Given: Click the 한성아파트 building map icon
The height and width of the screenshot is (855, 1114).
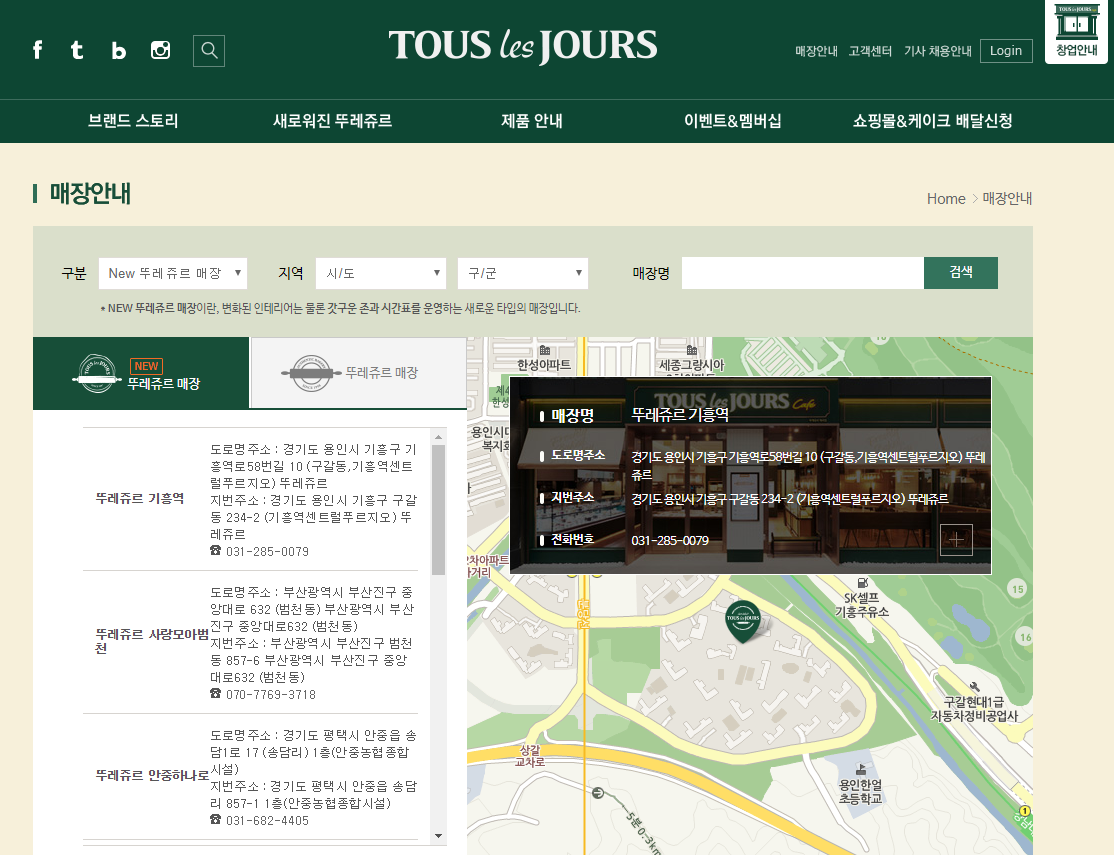Looking at the screenshot, I should point(545,350).
